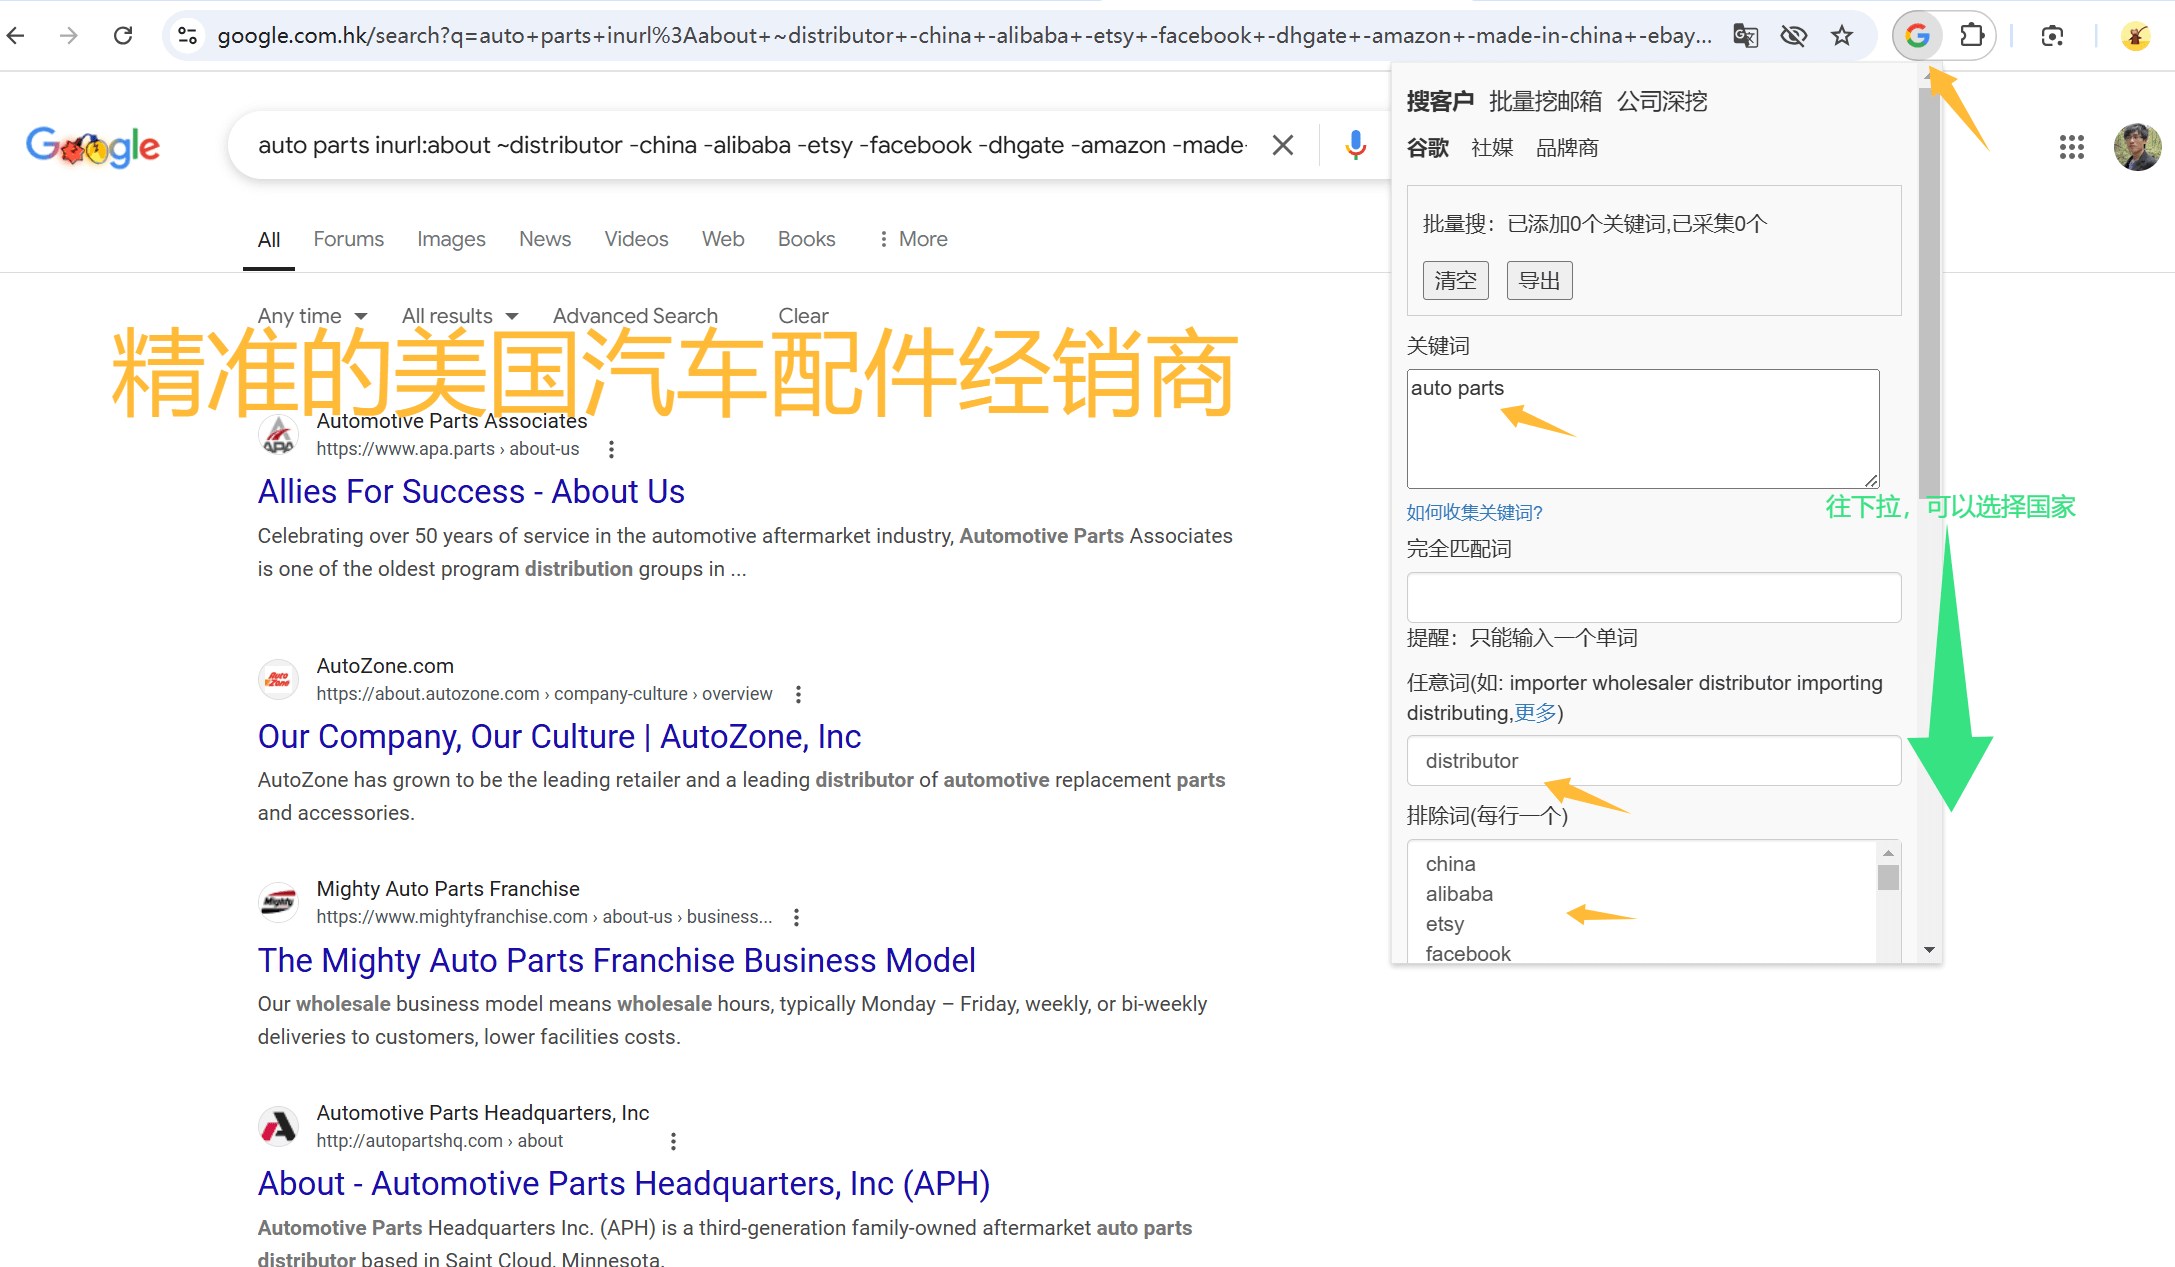Click the translate page icon
The width and height of the screenshot is (2175, 1267).
click(x=1745, y=36)
